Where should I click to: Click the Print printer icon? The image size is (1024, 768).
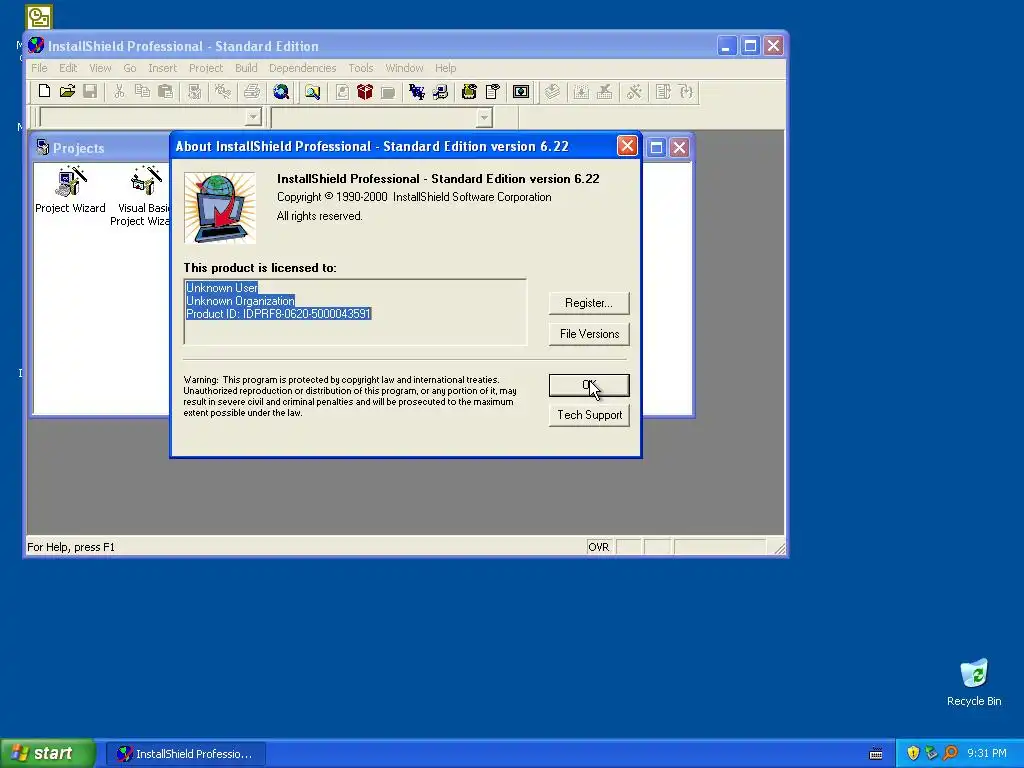click(x=251, y=91)
